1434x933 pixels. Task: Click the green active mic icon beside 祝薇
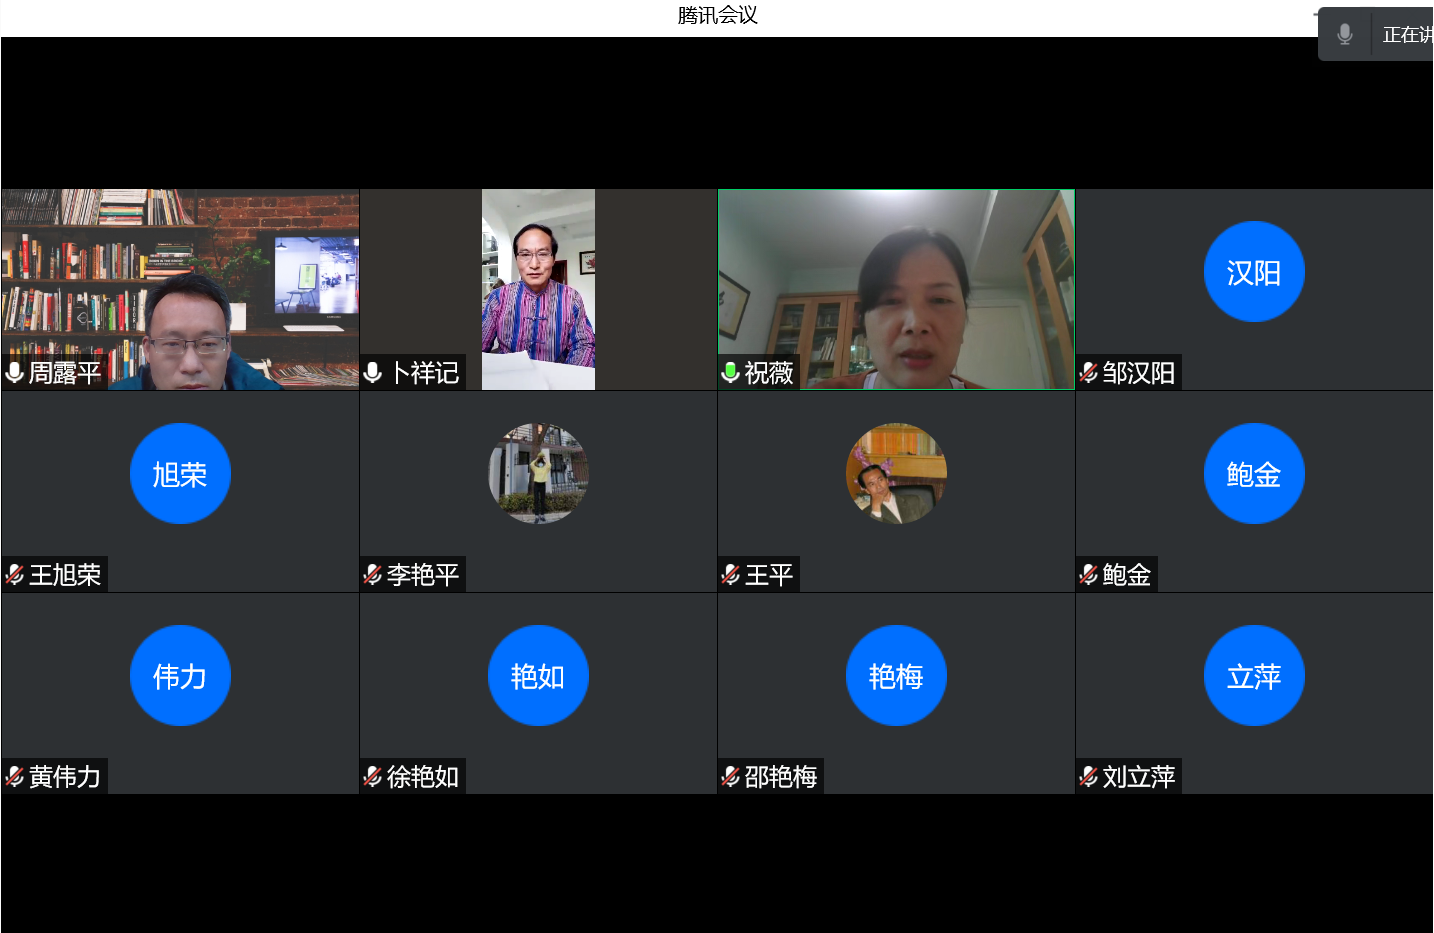[731, 373]
